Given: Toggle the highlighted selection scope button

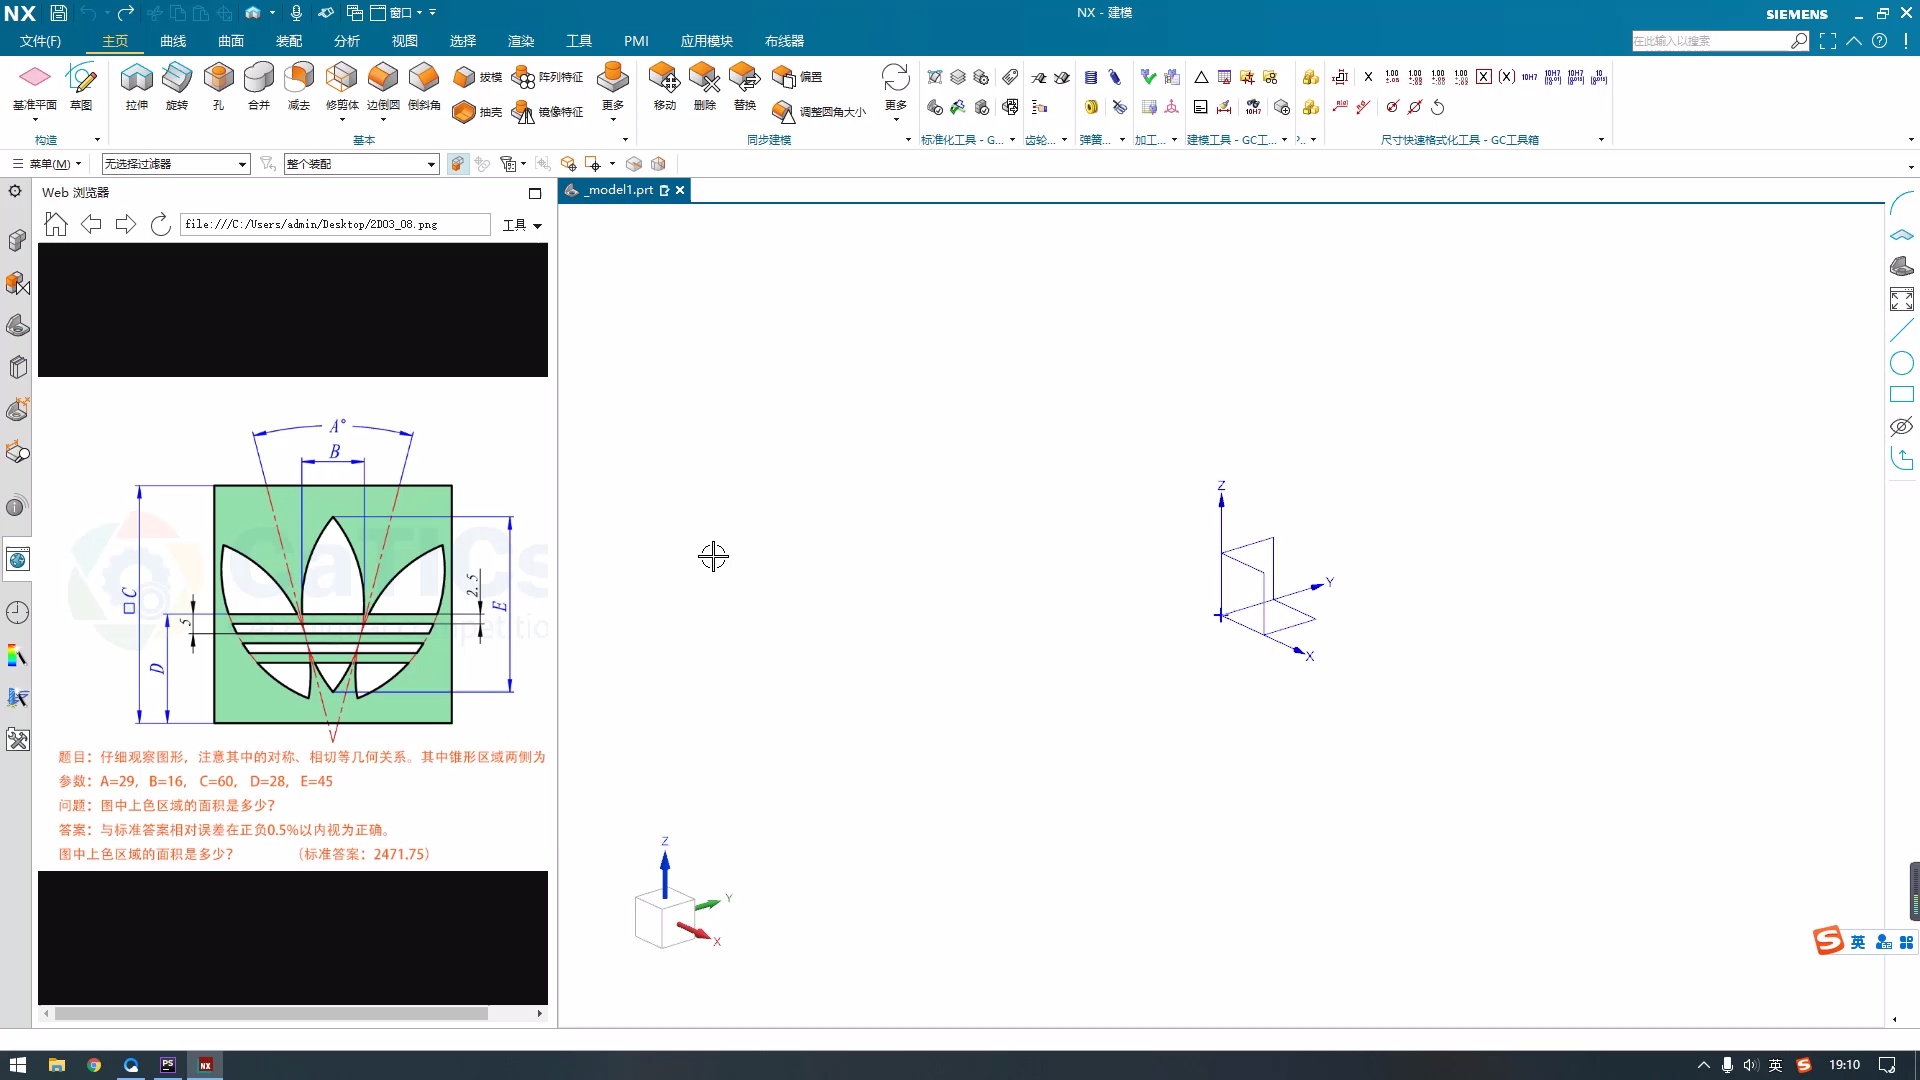Looking at the screenshot, I should pos(458,164).
